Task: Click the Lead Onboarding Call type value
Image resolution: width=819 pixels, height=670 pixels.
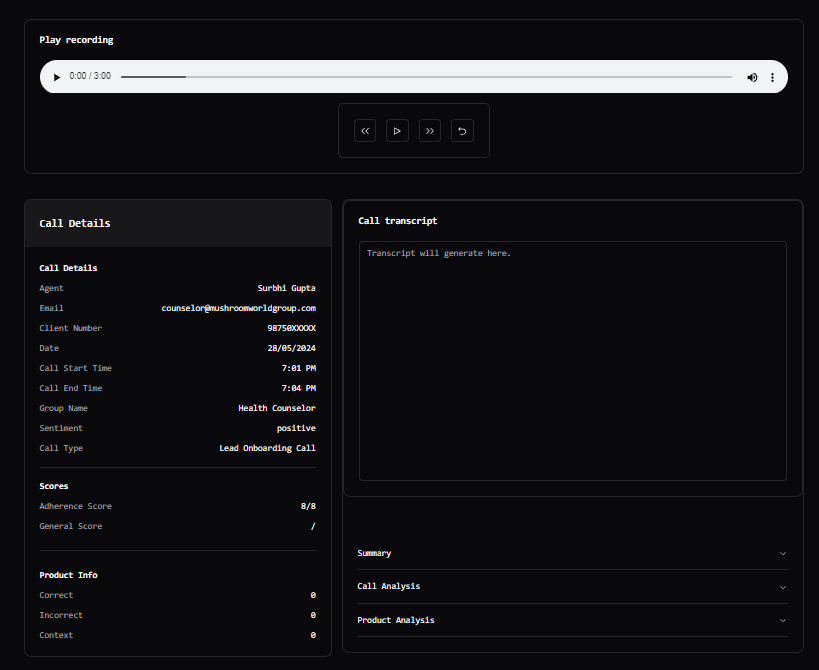Action: (x=267, y=448)
